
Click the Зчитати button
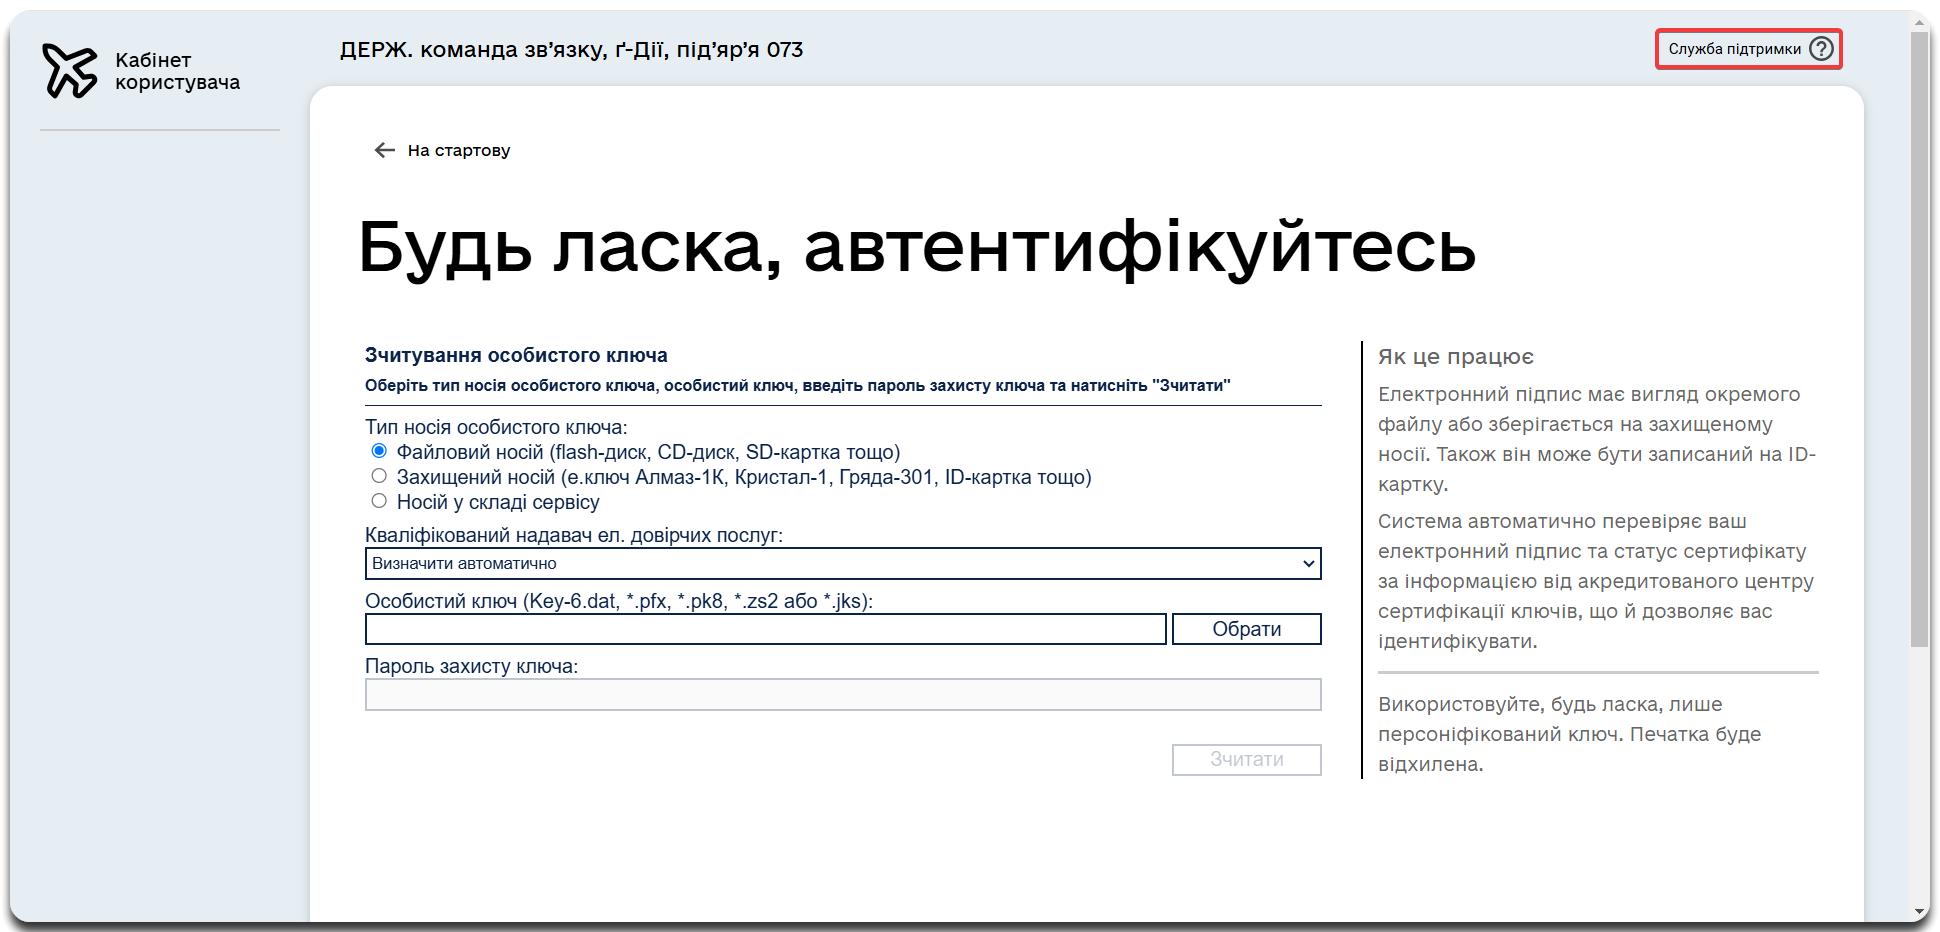tap(1247, 760)
